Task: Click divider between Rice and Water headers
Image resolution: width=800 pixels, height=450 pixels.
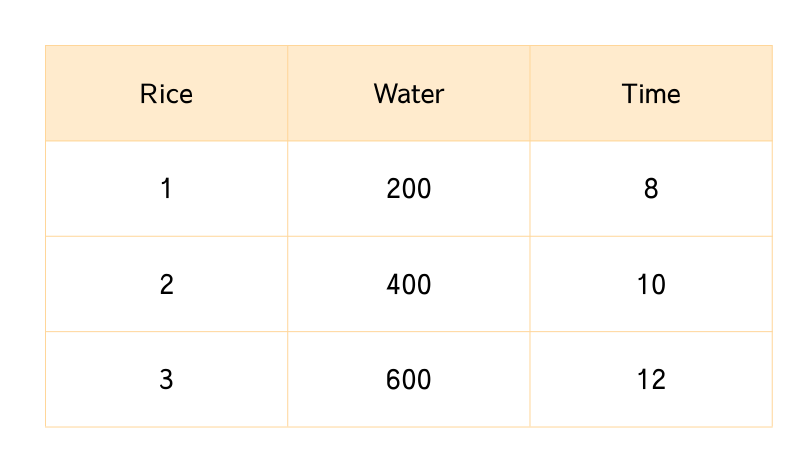Action: tap(287, 94)
